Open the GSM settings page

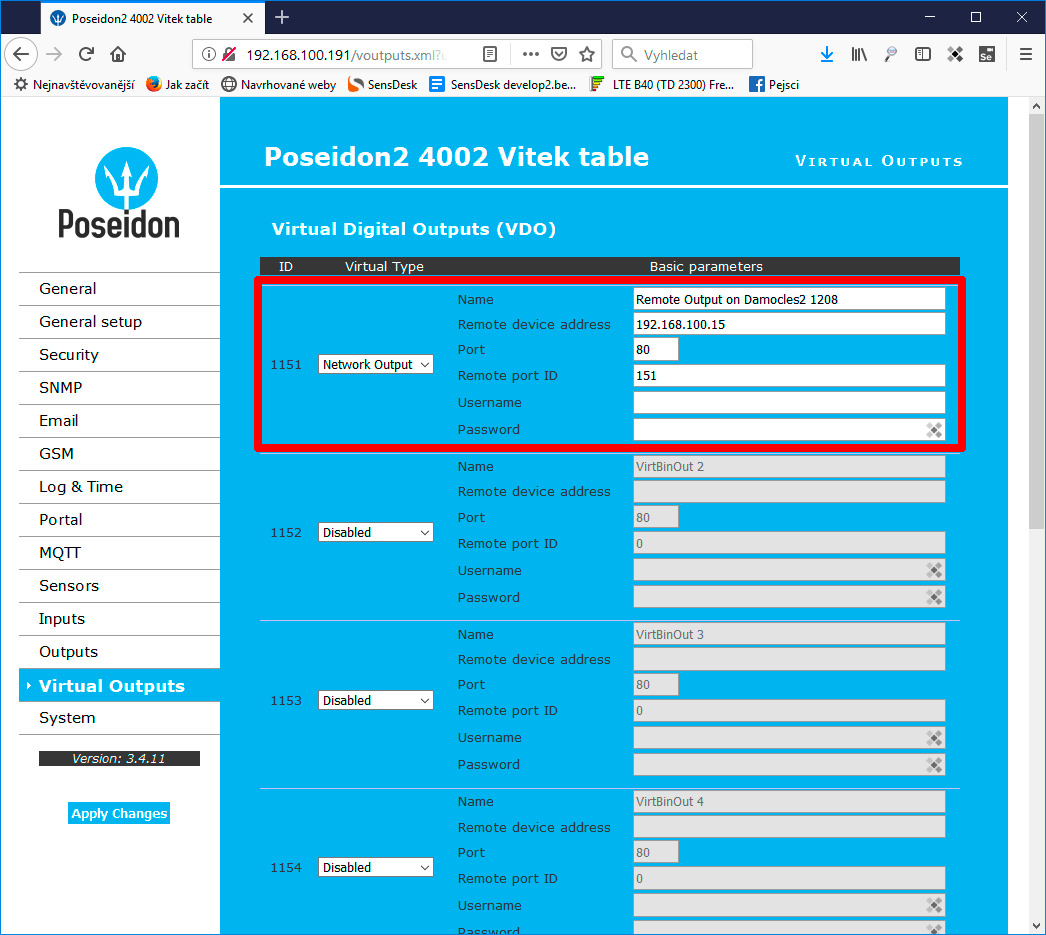click(x=119, y=454)
